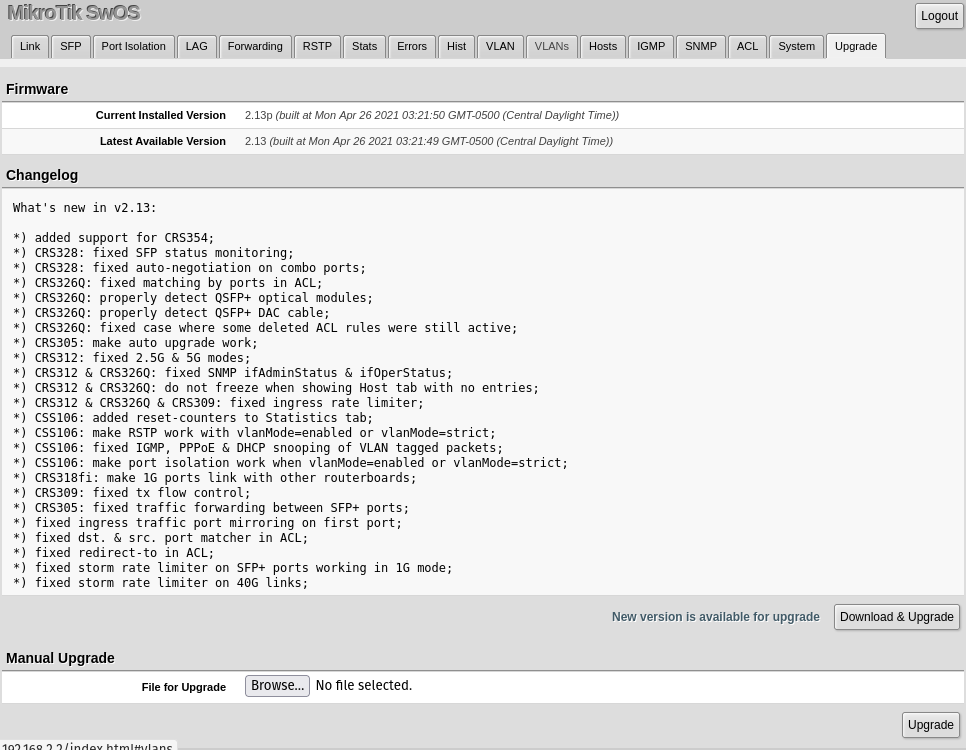The width and height of the screenshot is (966, 750).
Task: Open the VLAN tab
Action: (500, 46)
